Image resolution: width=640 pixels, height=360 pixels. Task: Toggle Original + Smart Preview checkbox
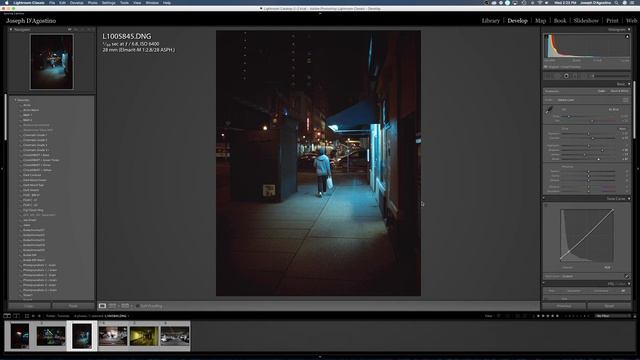546,67
